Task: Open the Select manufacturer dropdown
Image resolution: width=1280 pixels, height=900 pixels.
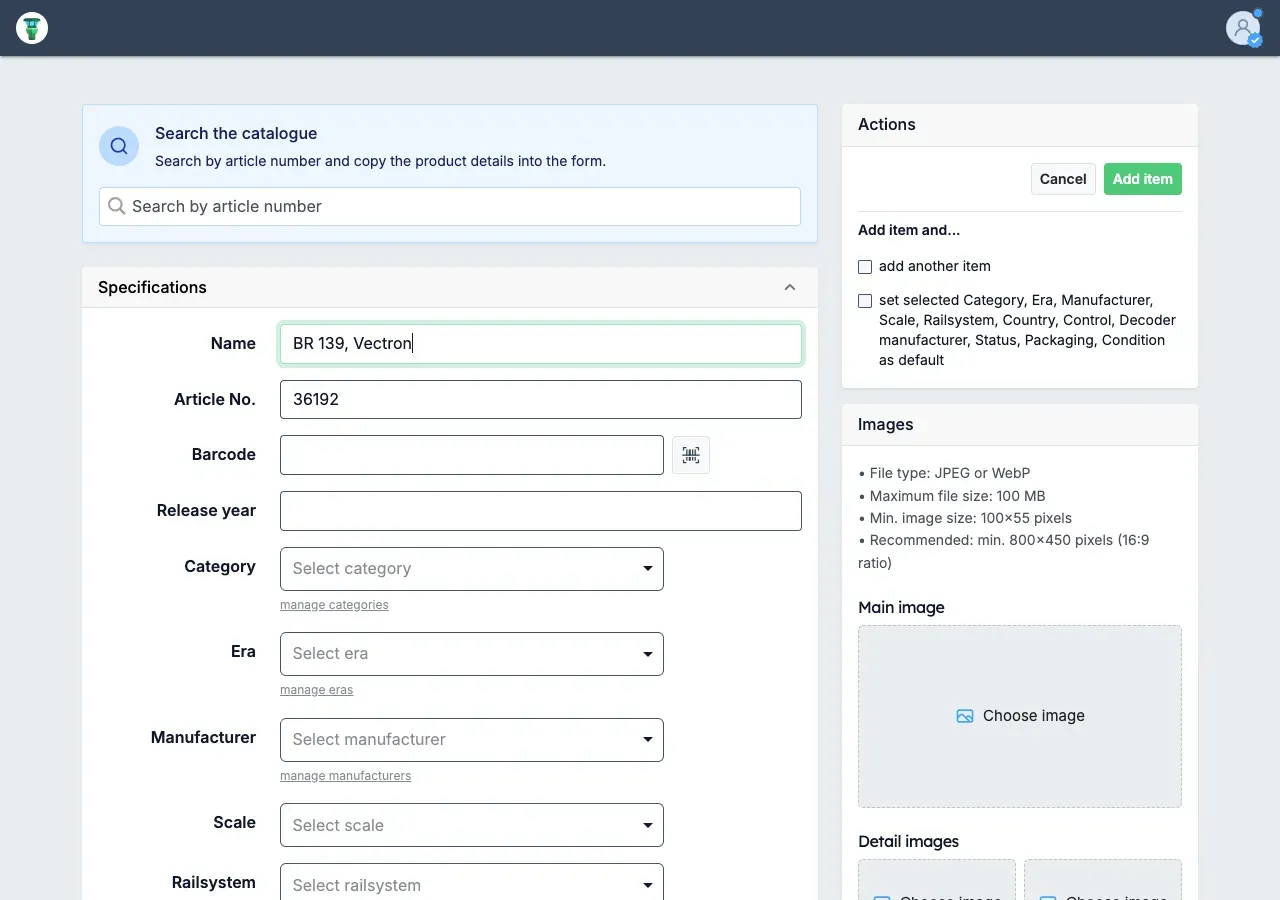Action: point(472,740)
